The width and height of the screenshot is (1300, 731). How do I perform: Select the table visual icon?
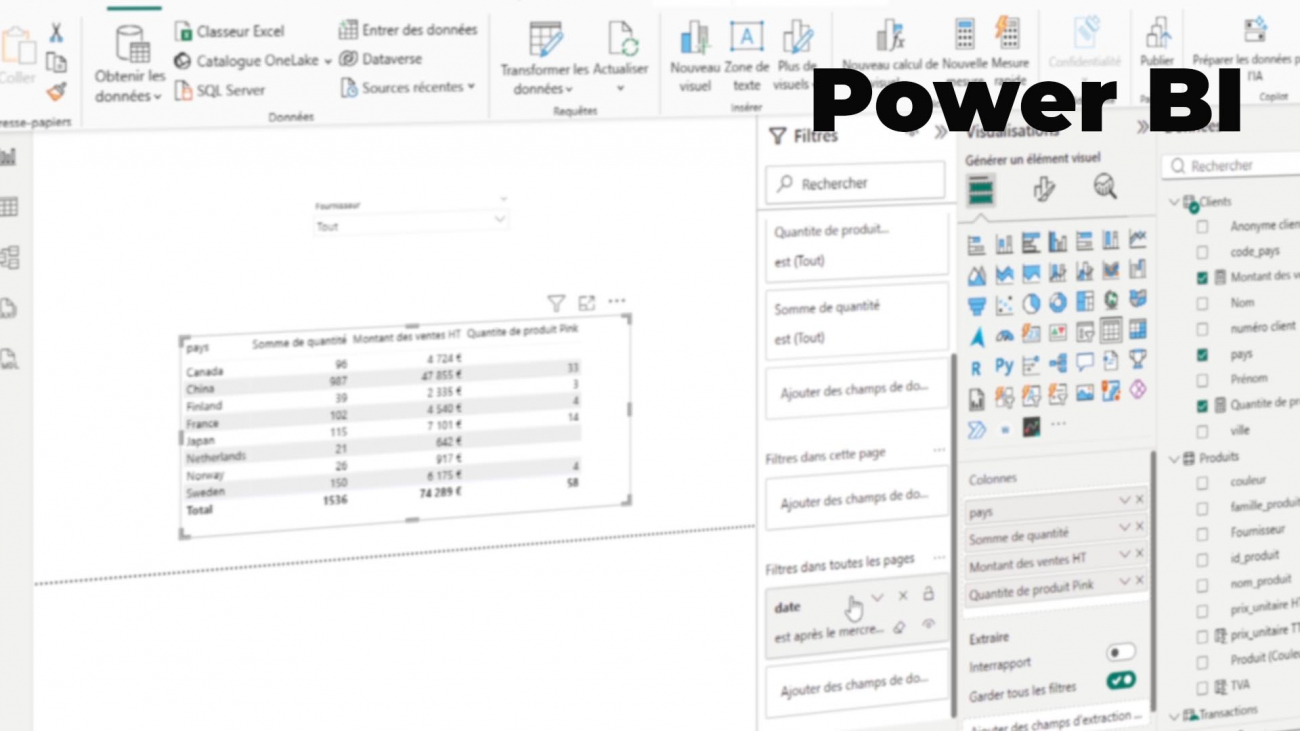point(1111,331)
